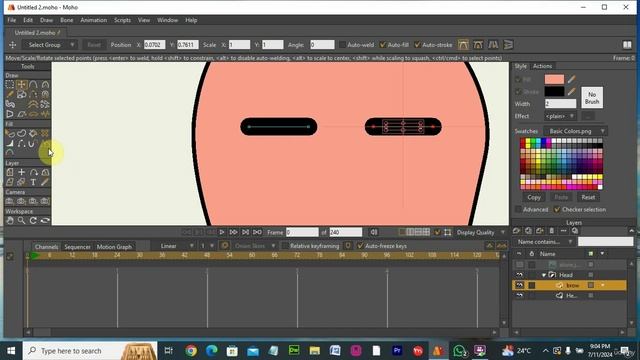
Task: Select the Text tool in Layer tools
Action: (33, 182)
